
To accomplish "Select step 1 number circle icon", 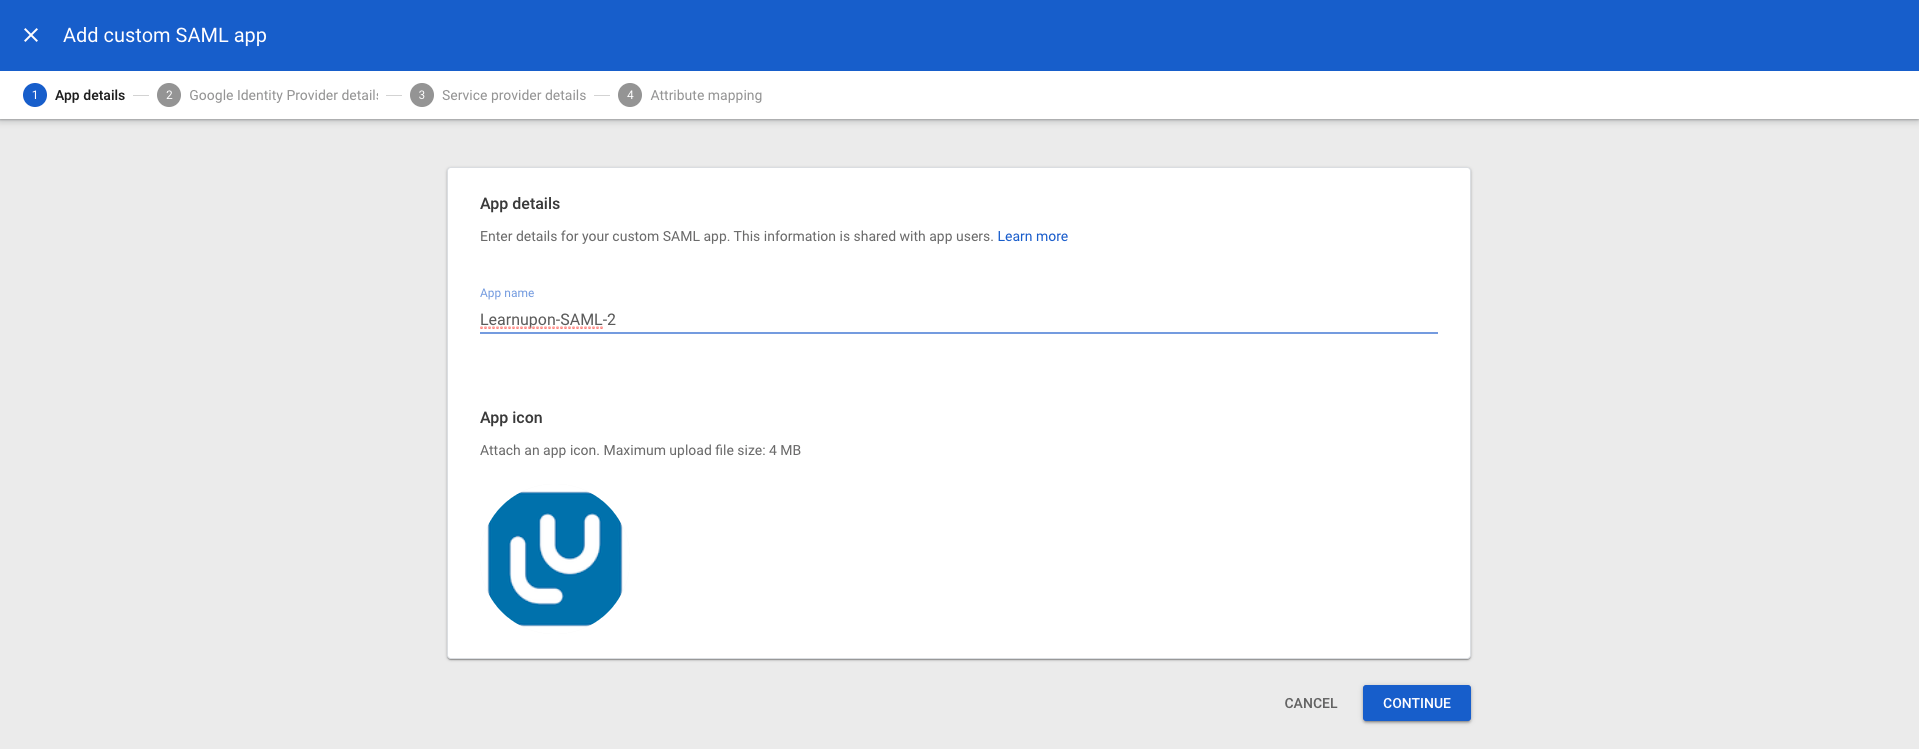I will click(35, 95).
